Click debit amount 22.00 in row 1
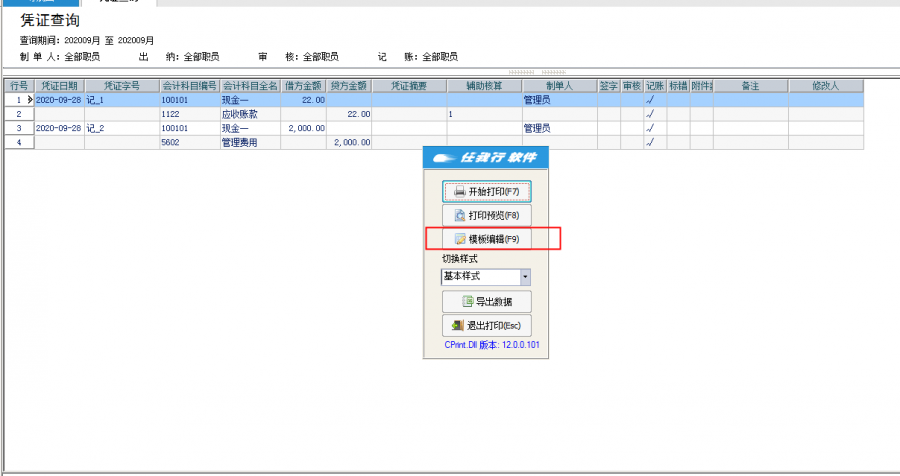This screenshot has height=476, width=900. click(303, 100)
